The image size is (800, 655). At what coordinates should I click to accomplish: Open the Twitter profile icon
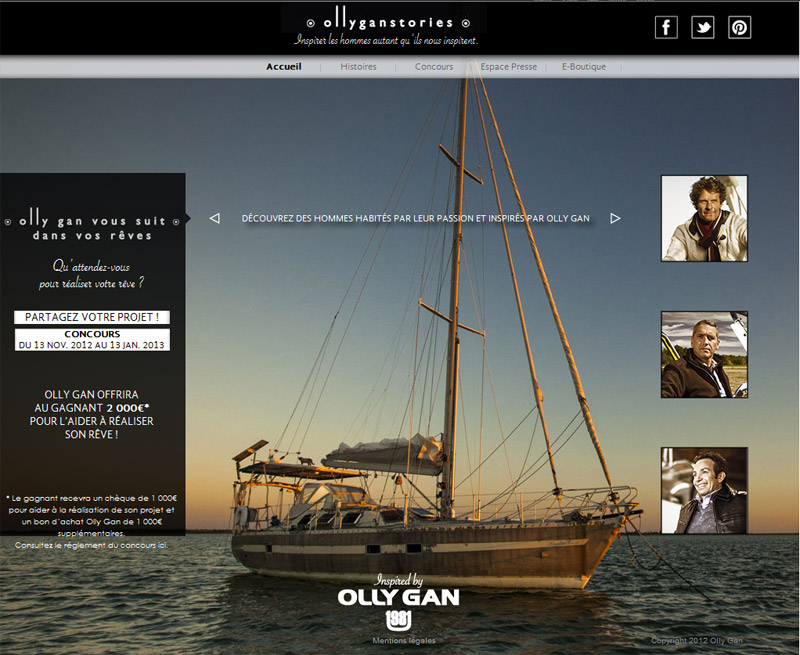pyautogui.click(x=703, y=28)
